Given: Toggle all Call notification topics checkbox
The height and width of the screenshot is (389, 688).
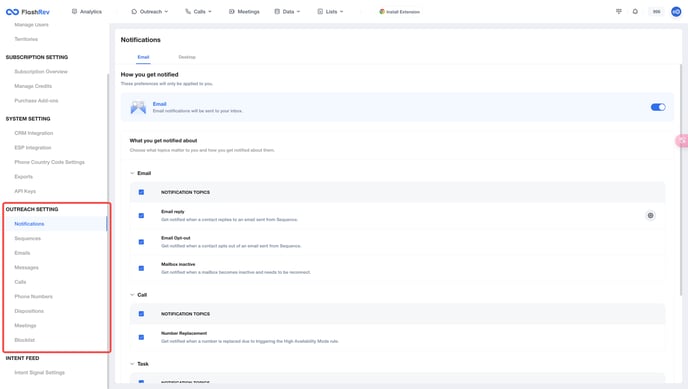Looking at the screenshot, I should pyautogui.click(x=141, y=314).
